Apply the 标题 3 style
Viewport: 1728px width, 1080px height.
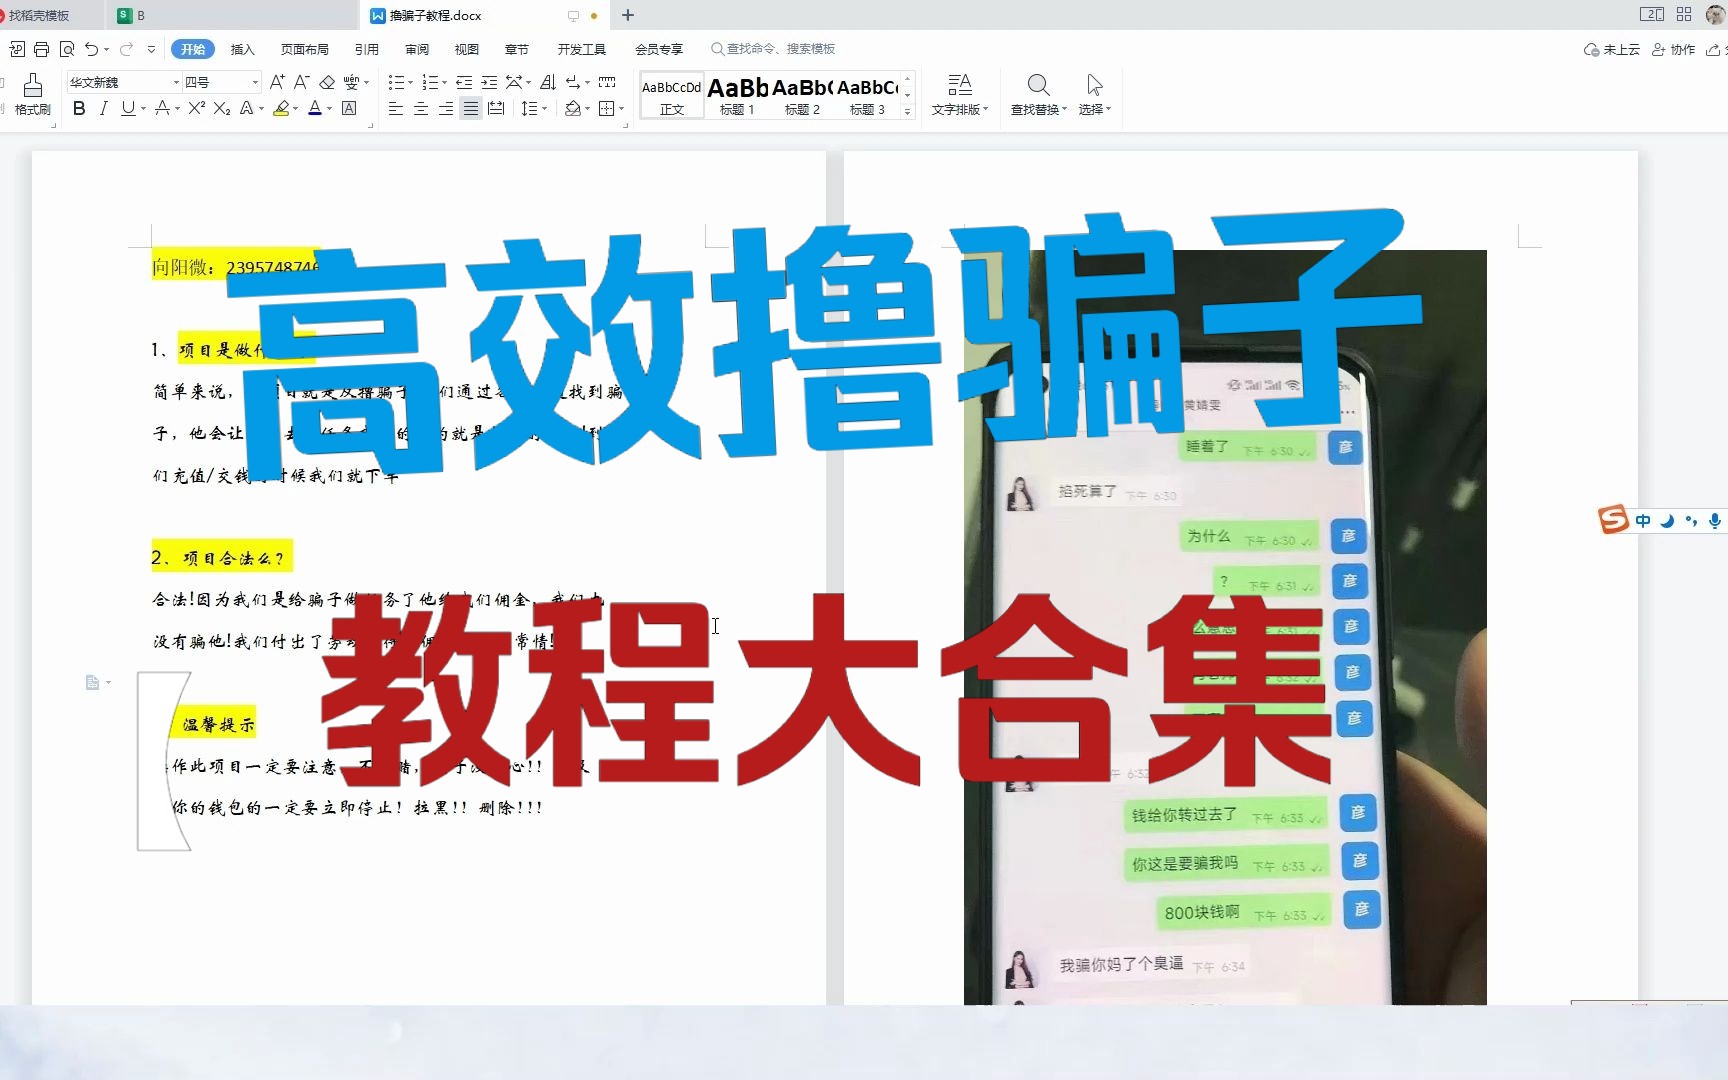(x=867, y=96)
